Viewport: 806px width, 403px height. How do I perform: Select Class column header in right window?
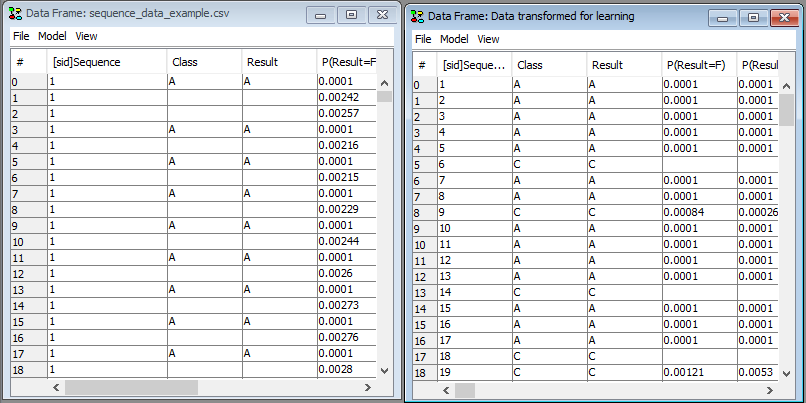click(x=549, y=65)
